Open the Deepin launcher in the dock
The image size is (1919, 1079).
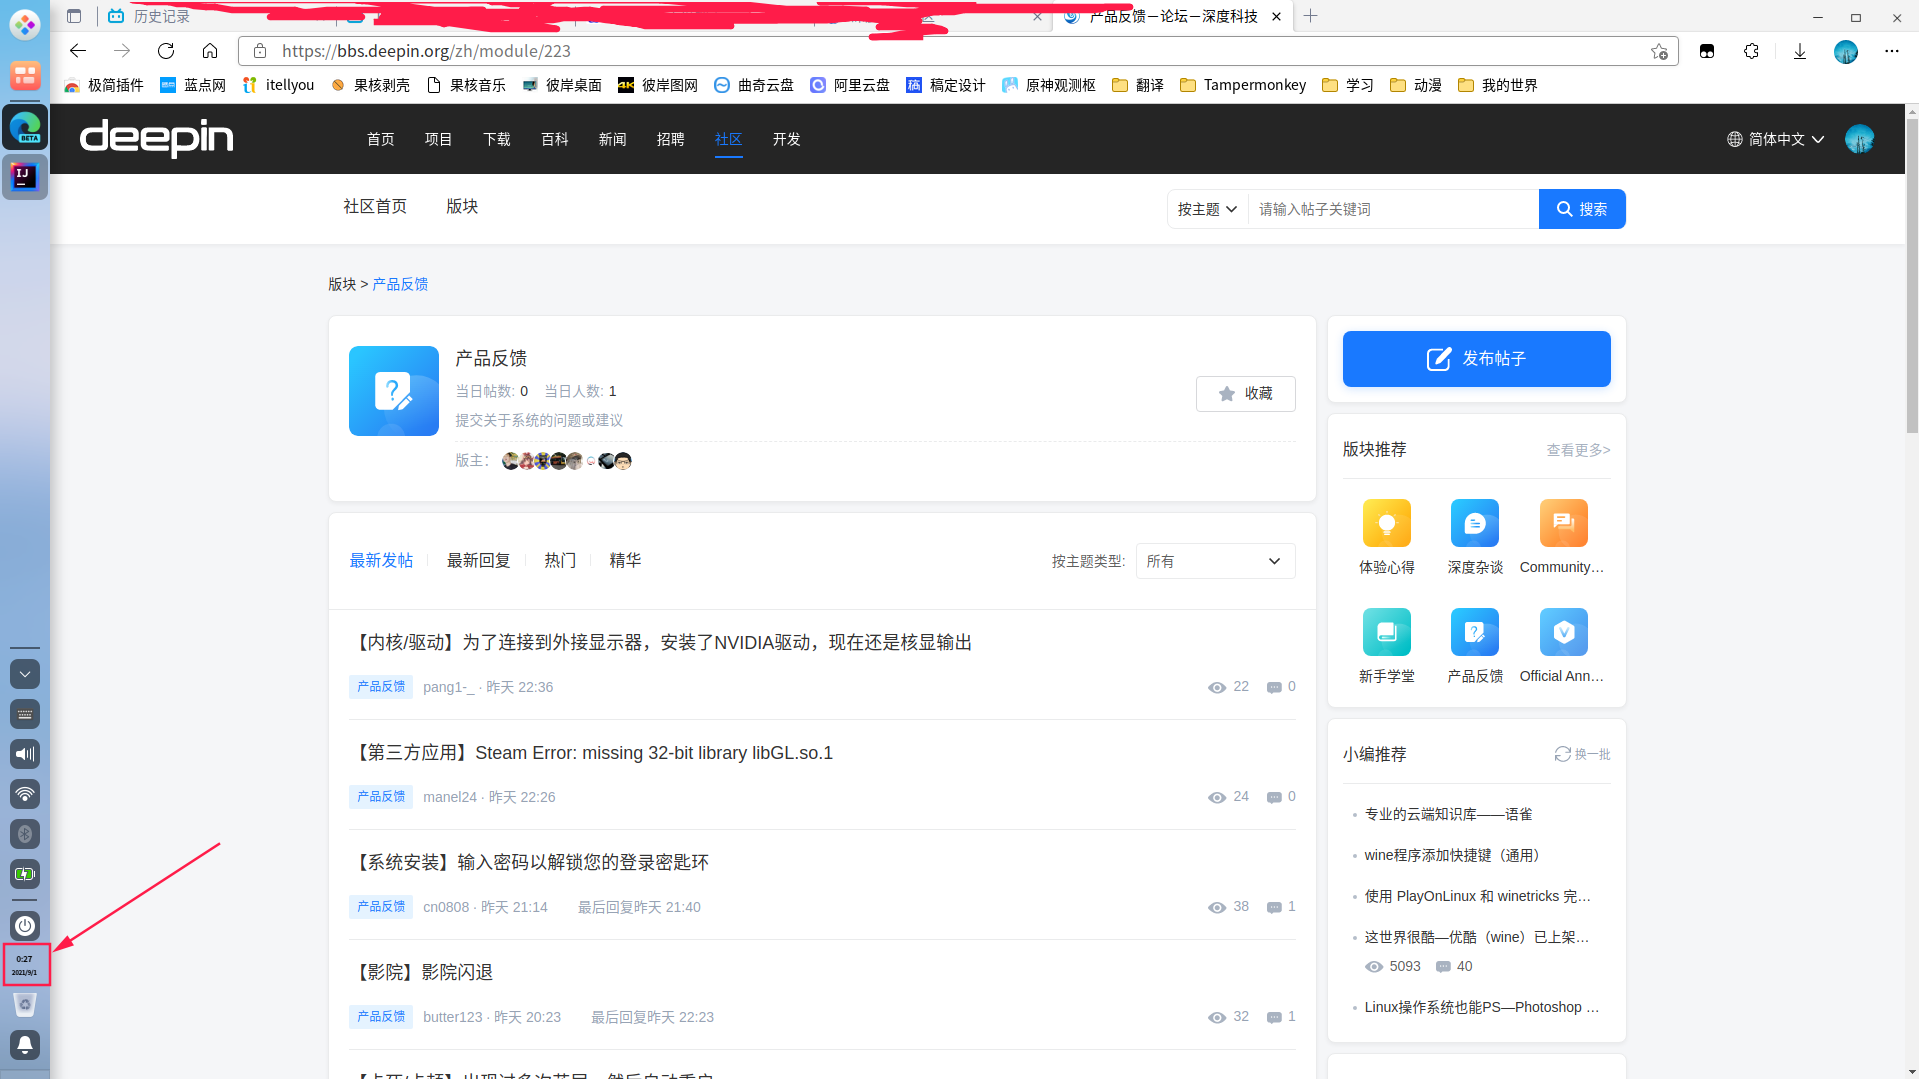25,24
